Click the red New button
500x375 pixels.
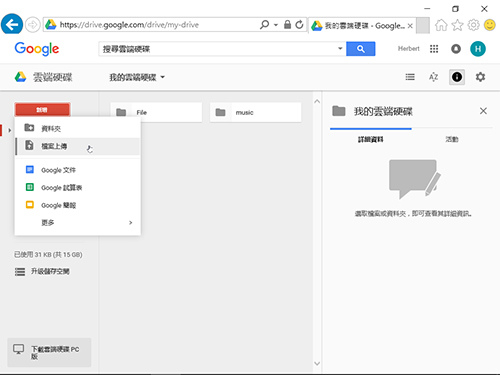42,110
